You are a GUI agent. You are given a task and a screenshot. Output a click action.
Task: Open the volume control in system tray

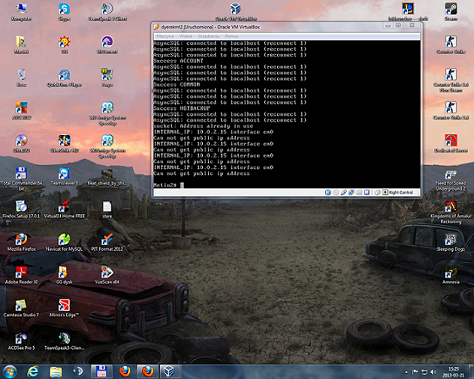(x=433, y=372)
